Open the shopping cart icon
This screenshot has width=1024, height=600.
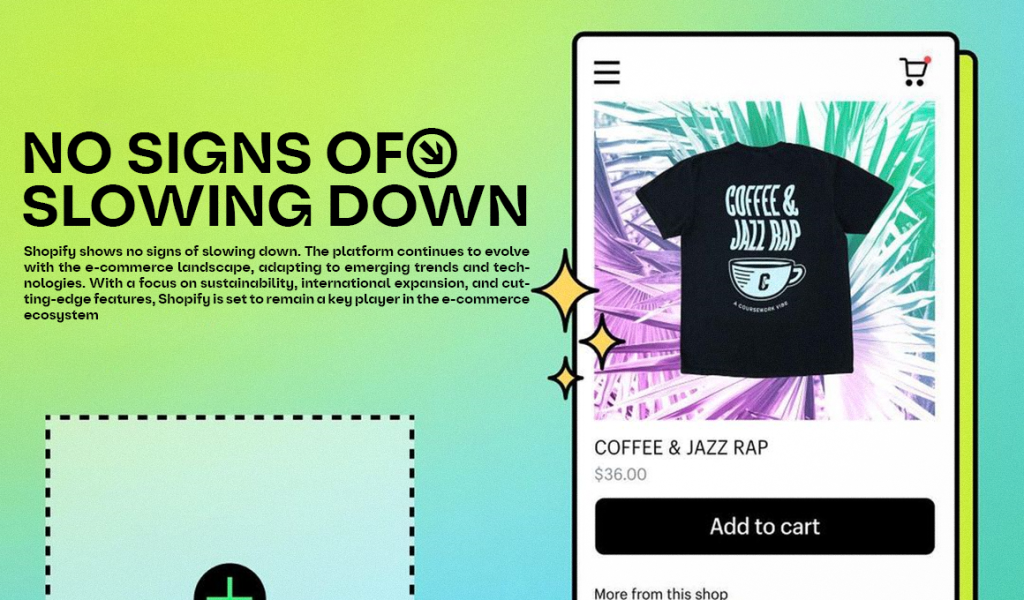(x=914, y=72)
